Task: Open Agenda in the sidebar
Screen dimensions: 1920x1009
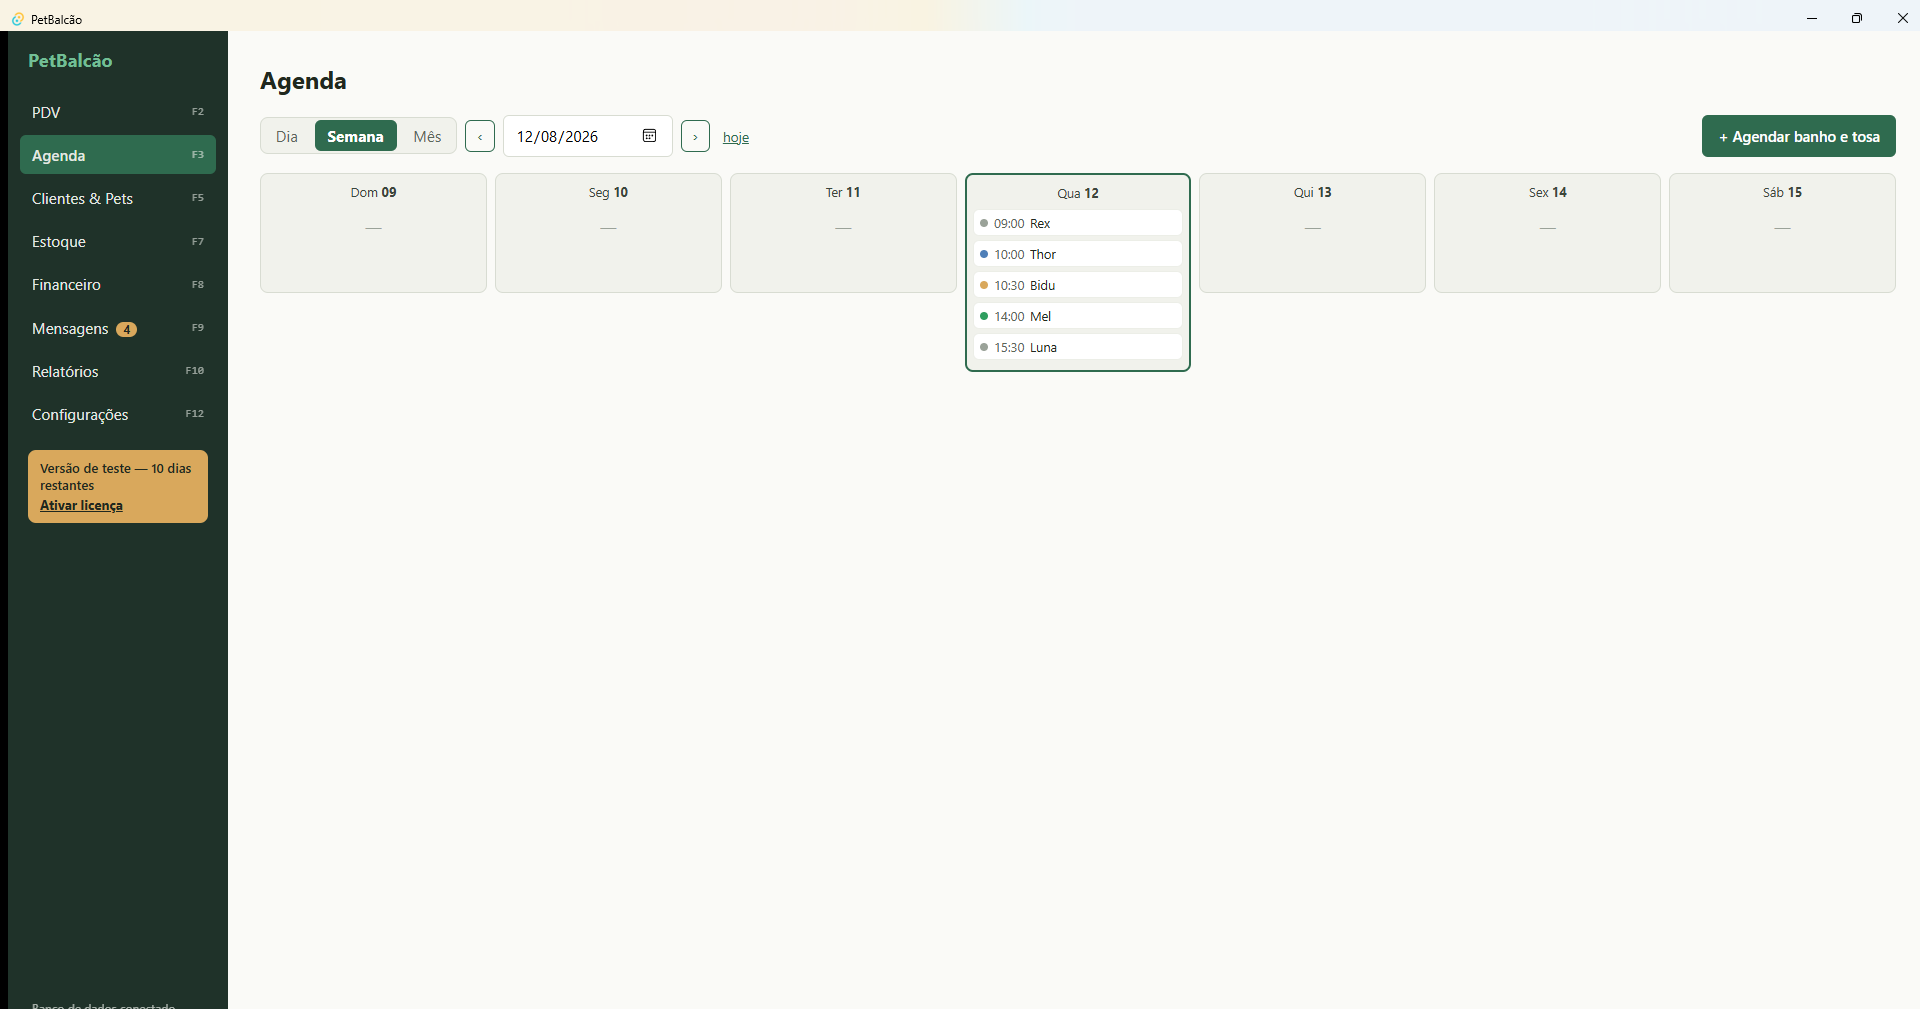Action: (118, 155)
